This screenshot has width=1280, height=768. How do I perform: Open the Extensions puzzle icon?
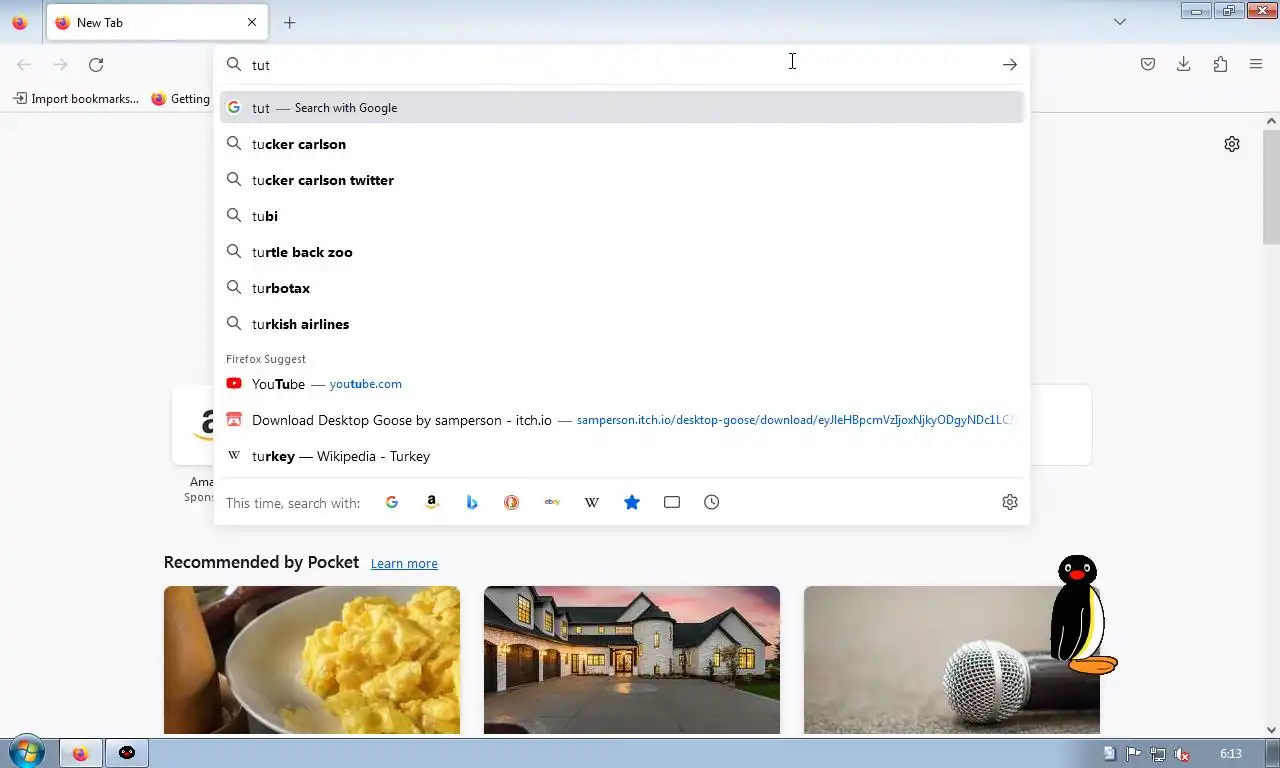1220,64
